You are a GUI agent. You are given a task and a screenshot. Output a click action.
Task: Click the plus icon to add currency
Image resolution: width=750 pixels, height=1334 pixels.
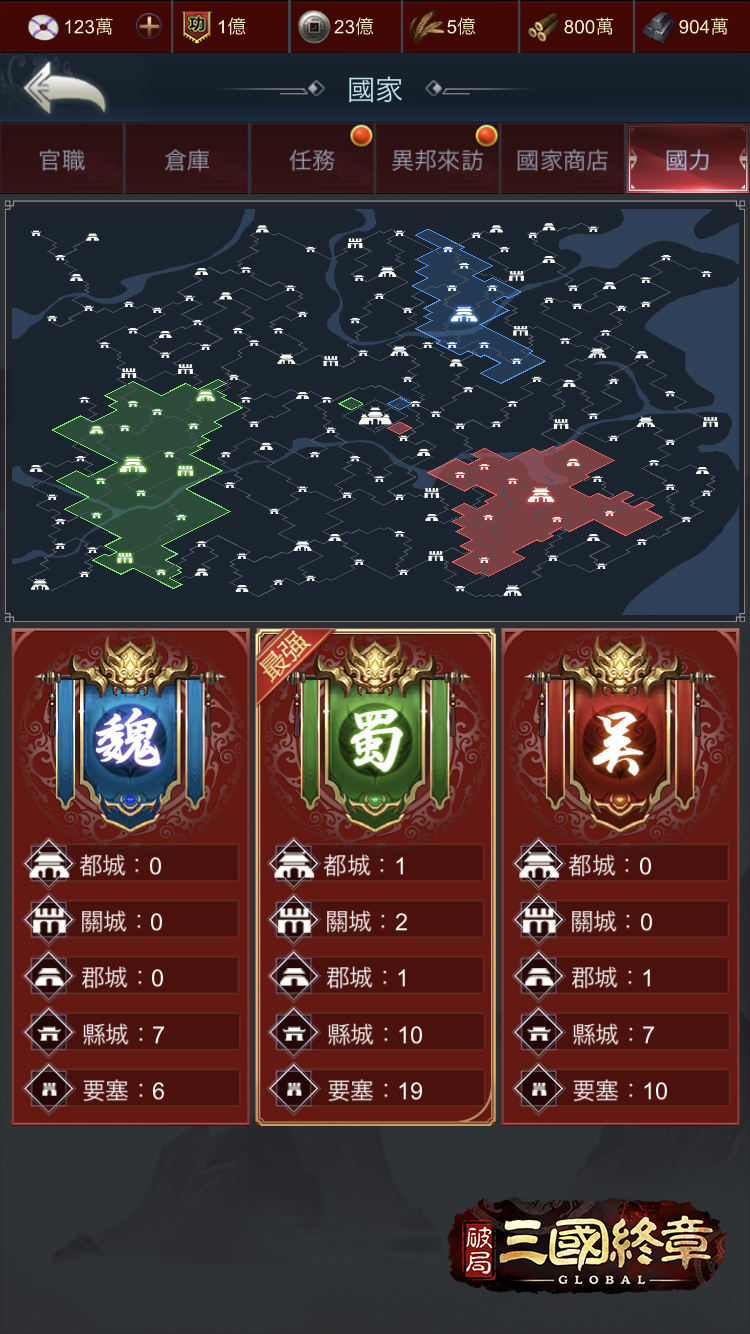click(149, 26)
